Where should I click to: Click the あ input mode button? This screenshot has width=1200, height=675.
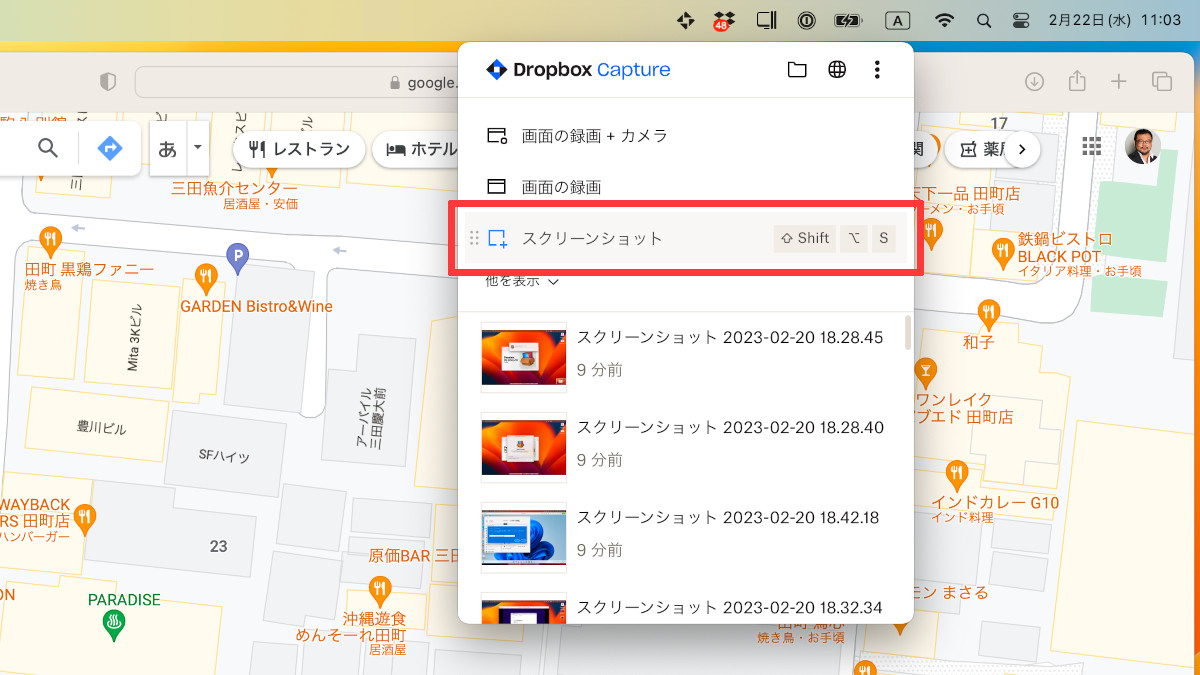click(x=168, y=149)
